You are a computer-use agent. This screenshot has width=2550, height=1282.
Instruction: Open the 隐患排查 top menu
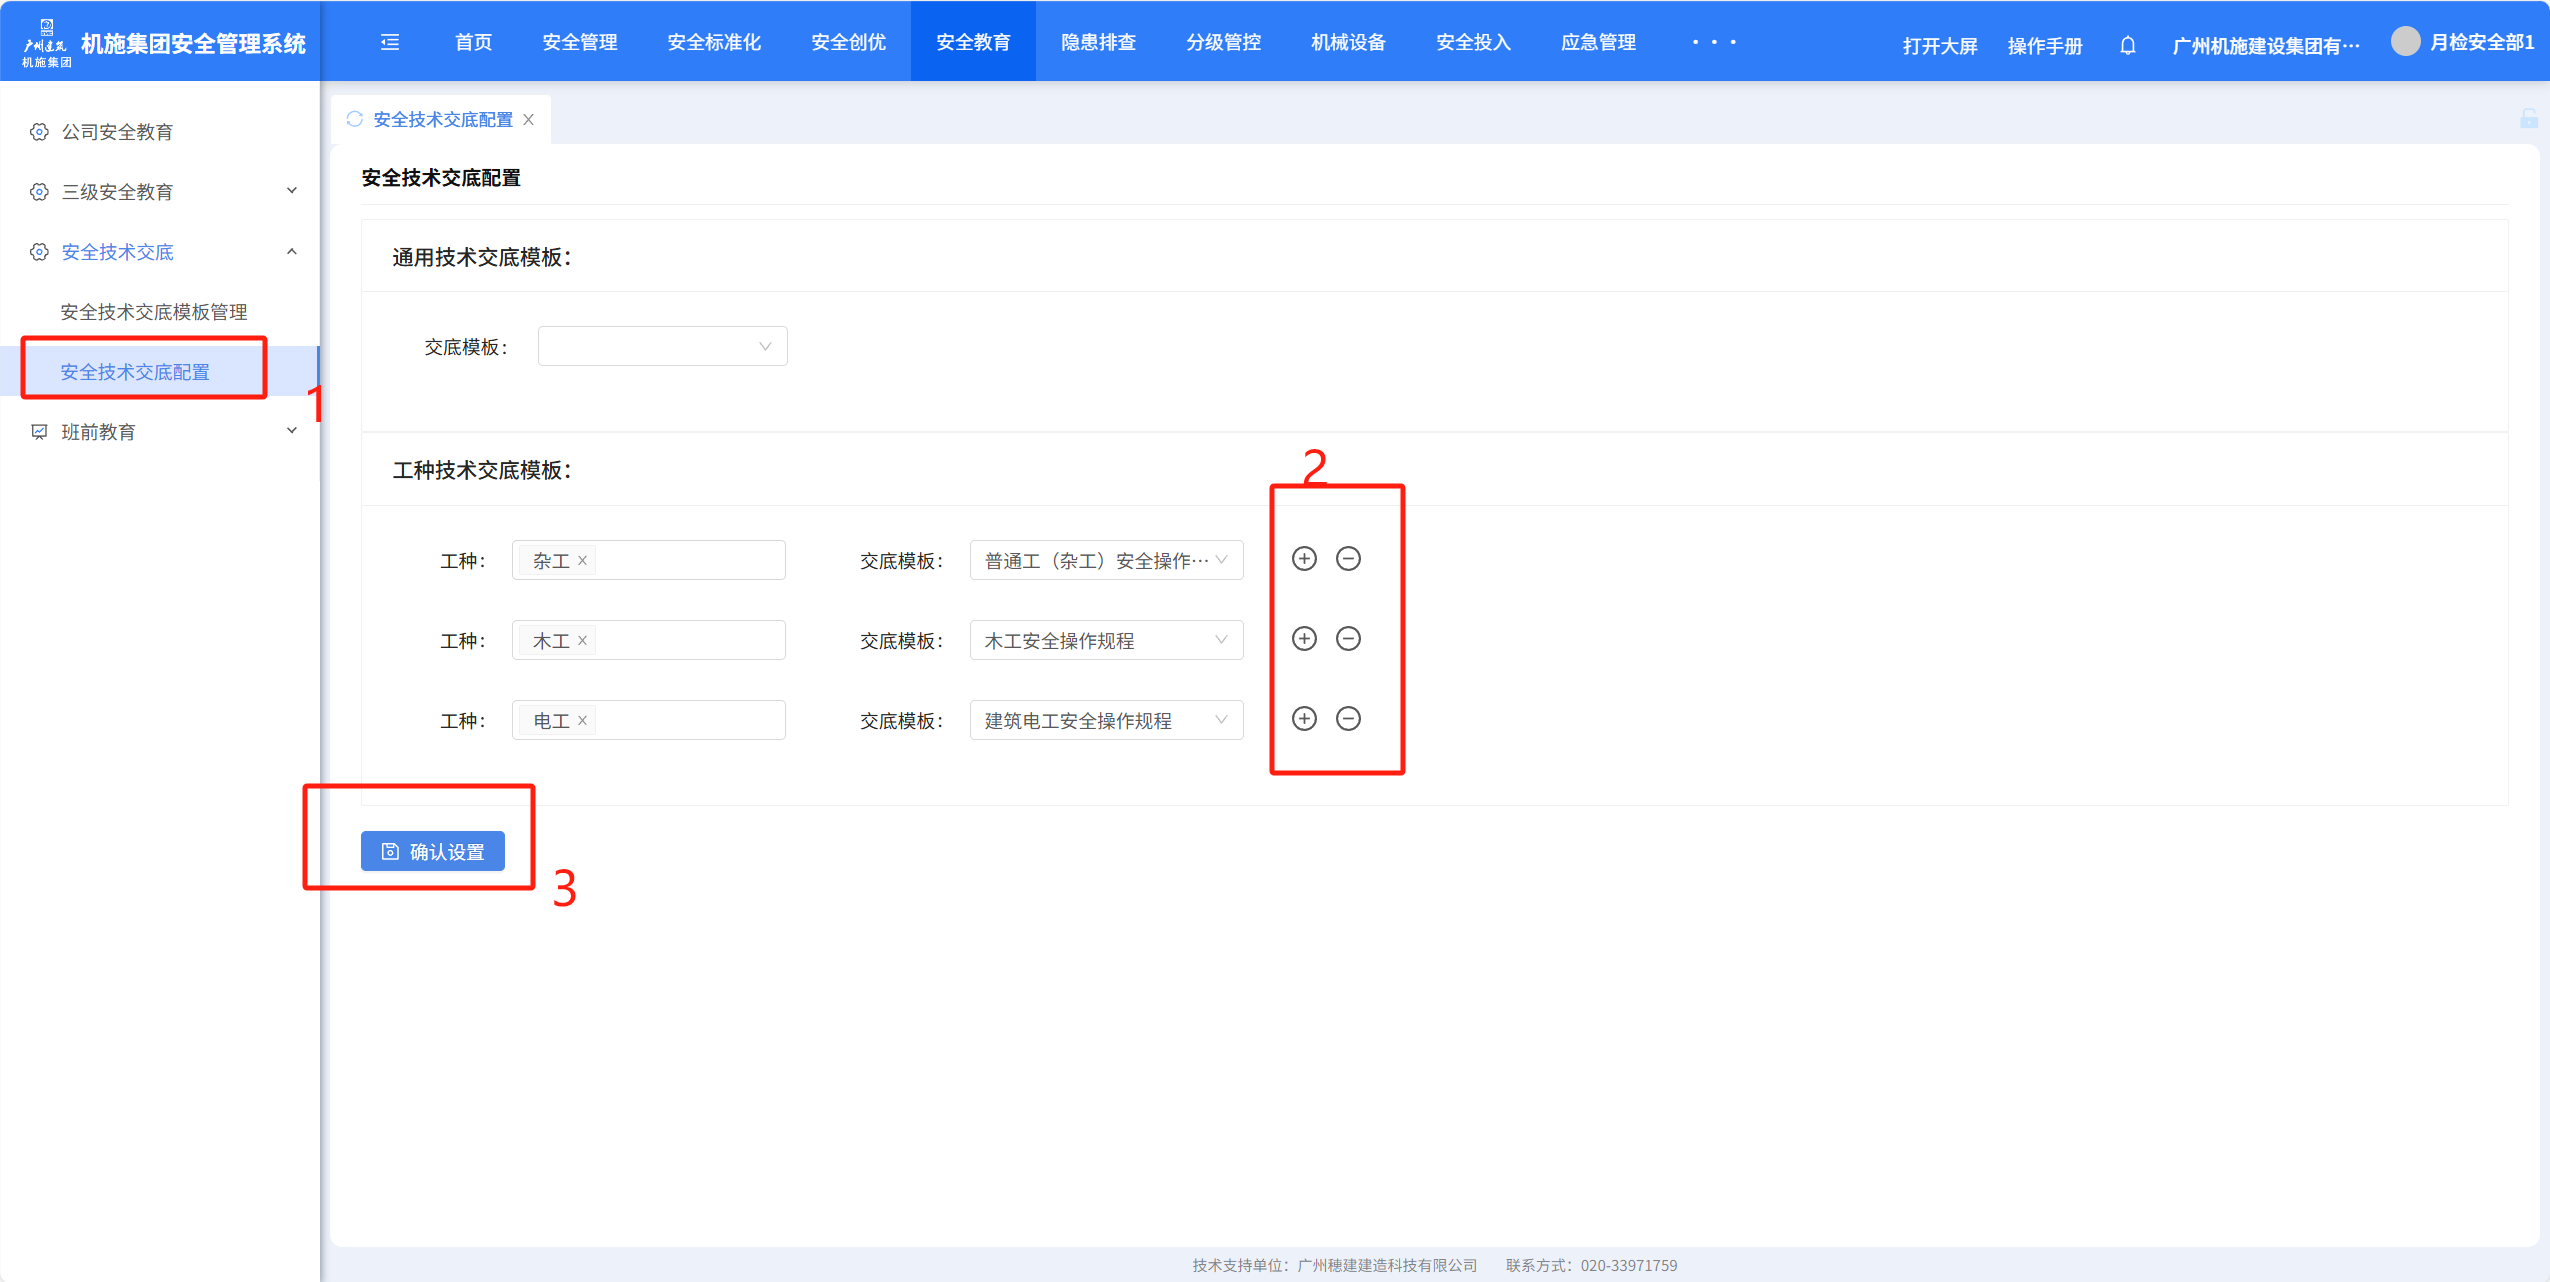coord(1098,42)
